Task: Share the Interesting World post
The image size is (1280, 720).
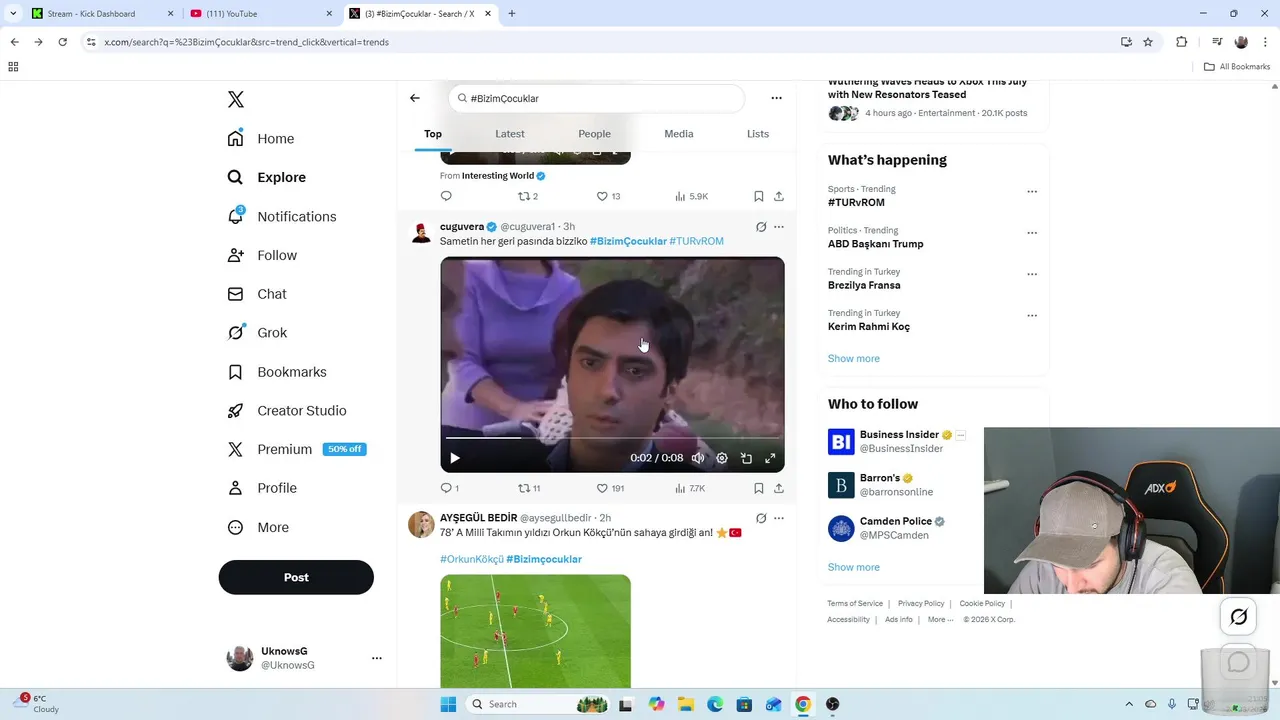Action: point(779,196)
